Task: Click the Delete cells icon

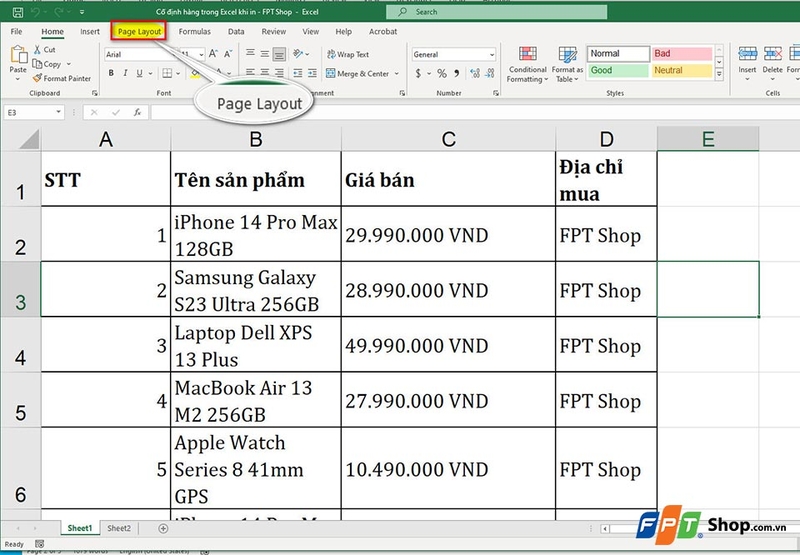Action: 772,53
